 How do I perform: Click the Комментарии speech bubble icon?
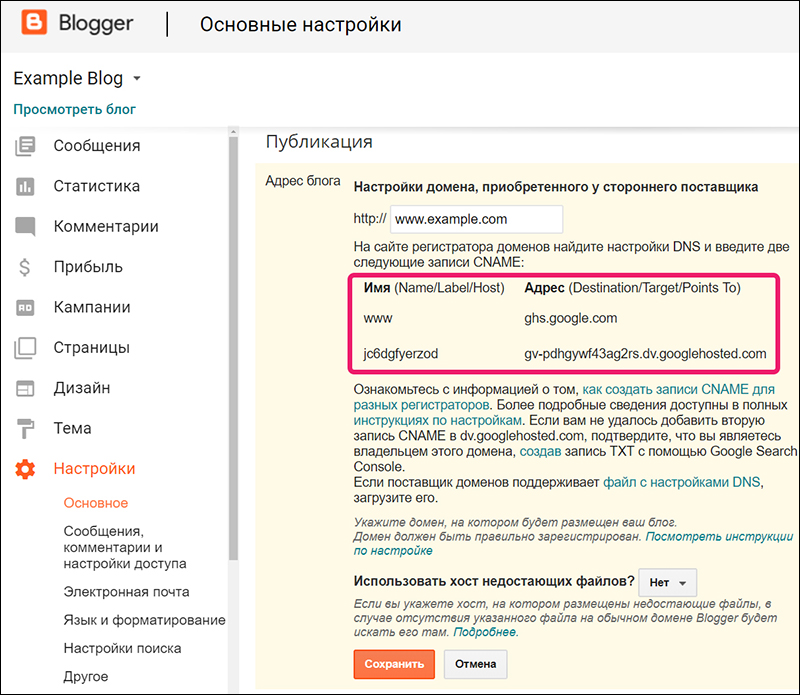(25, 227)
